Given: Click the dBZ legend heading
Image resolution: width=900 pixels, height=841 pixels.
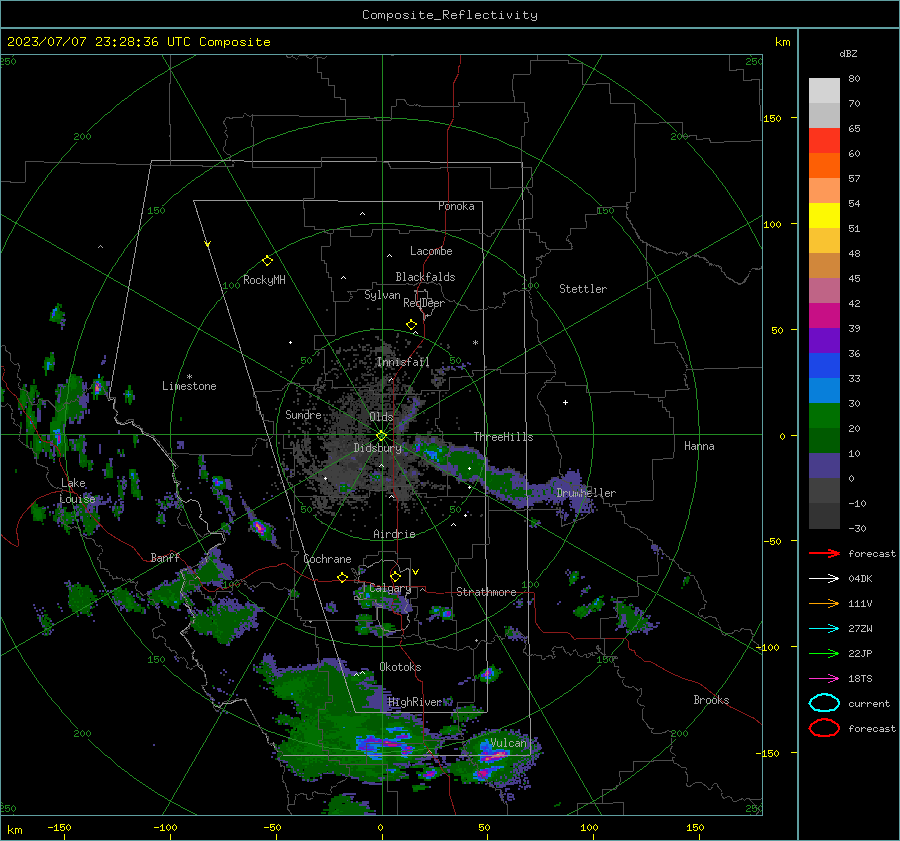Looking at the screenshot, I should 848,54.
